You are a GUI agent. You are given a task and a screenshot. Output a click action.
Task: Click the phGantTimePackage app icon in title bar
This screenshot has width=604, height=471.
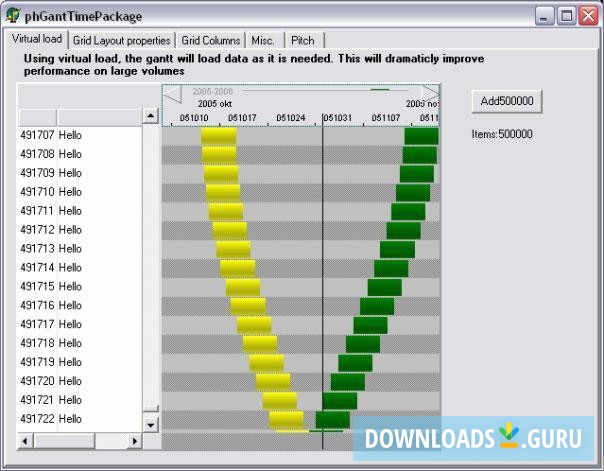(x=13, y=16)
